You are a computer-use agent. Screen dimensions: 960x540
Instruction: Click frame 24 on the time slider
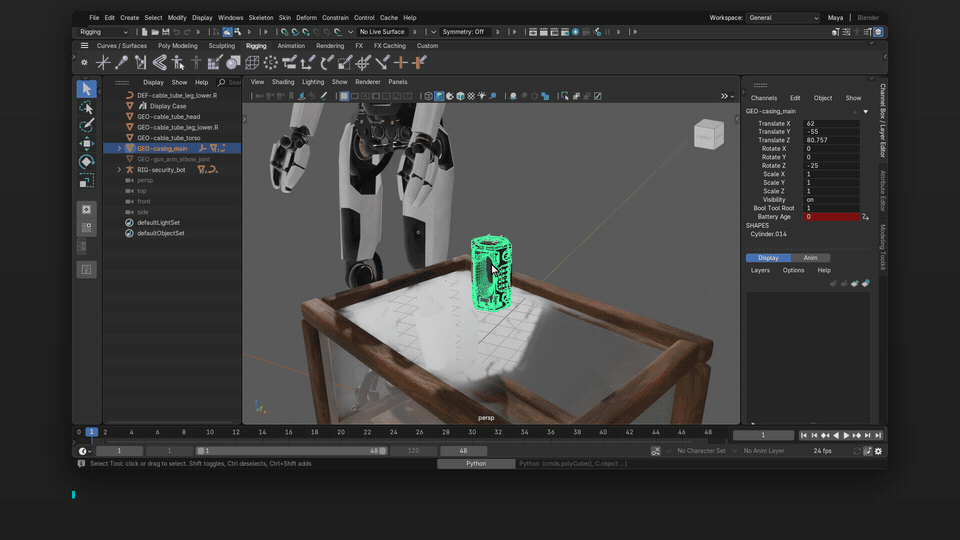[393, 432]
